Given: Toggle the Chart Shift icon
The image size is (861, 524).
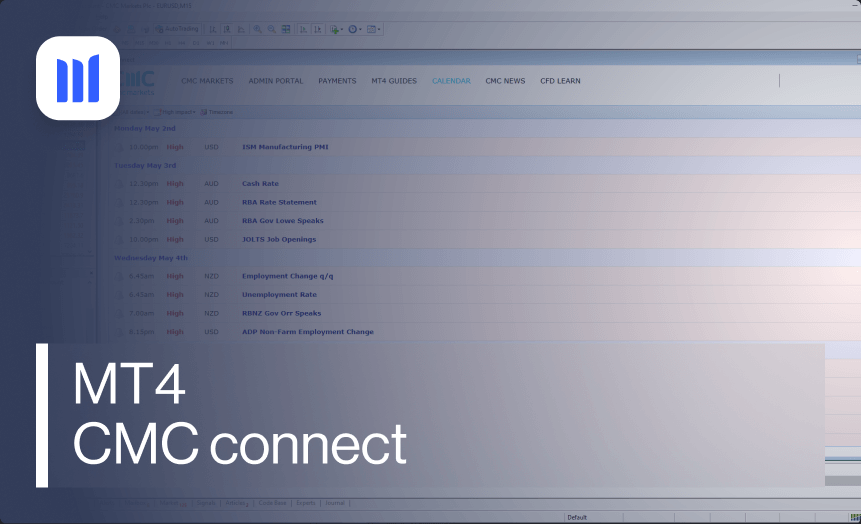Looking at the screenshot, I should pyautogui.click(x=317, y=29).
